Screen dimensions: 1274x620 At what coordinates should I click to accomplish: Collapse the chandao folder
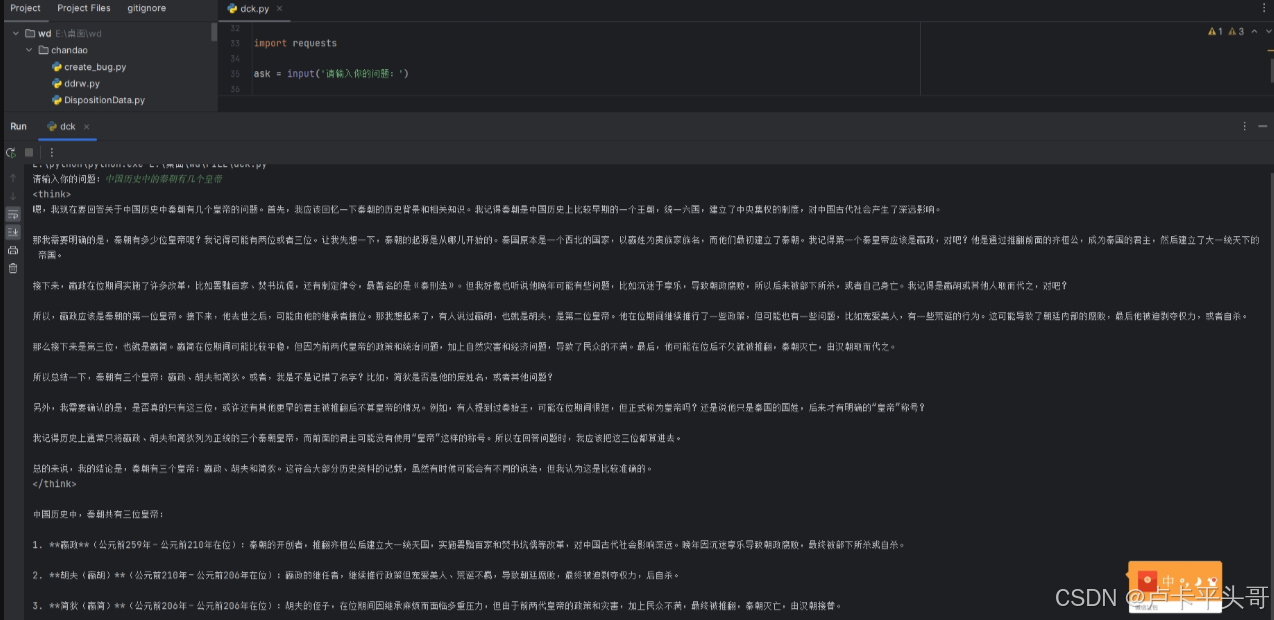pyautogui.click(x=29, y=50)
